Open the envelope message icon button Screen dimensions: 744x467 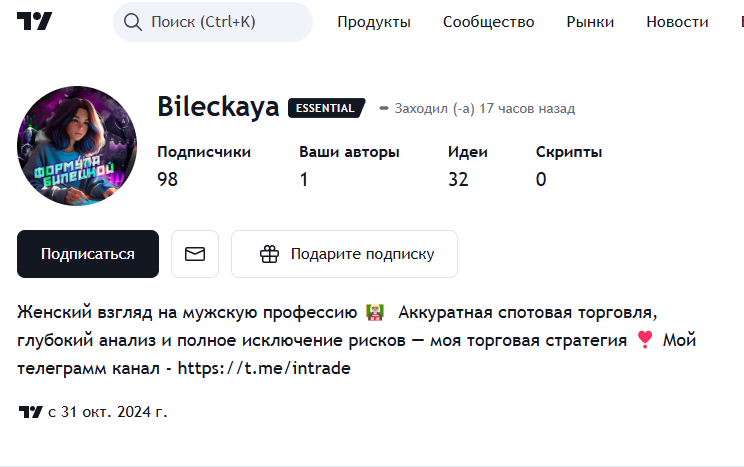point(195,254)
